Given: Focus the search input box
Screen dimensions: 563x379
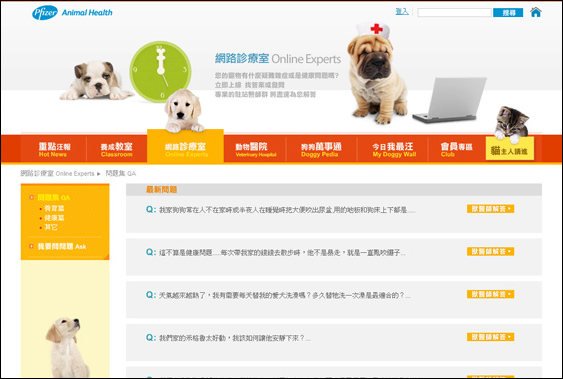Looking at the screenshot, I should [x=454, y=13].
